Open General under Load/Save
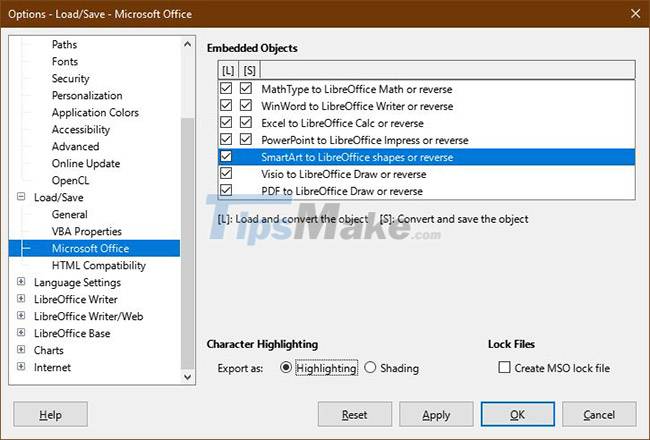Image resolution: width=650 pixels, height=440 pixels. [x=70, y=214]
